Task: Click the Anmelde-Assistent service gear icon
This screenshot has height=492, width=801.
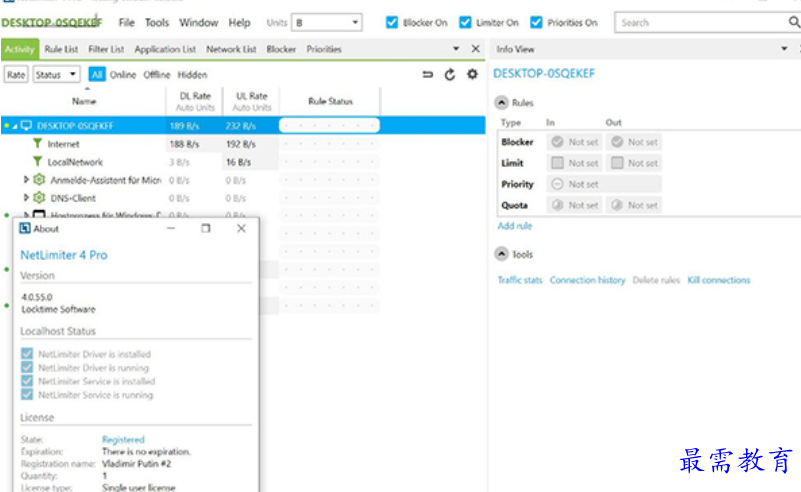Action: click(x=39, y=179)
